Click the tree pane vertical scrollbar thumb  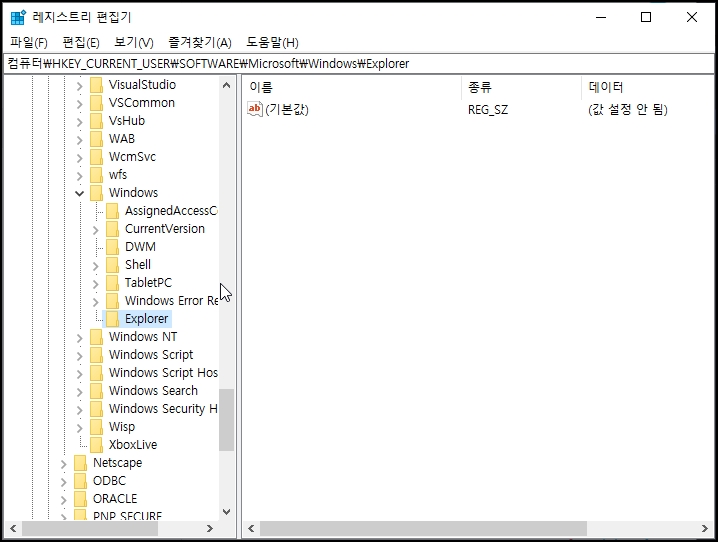coord(226,420)
